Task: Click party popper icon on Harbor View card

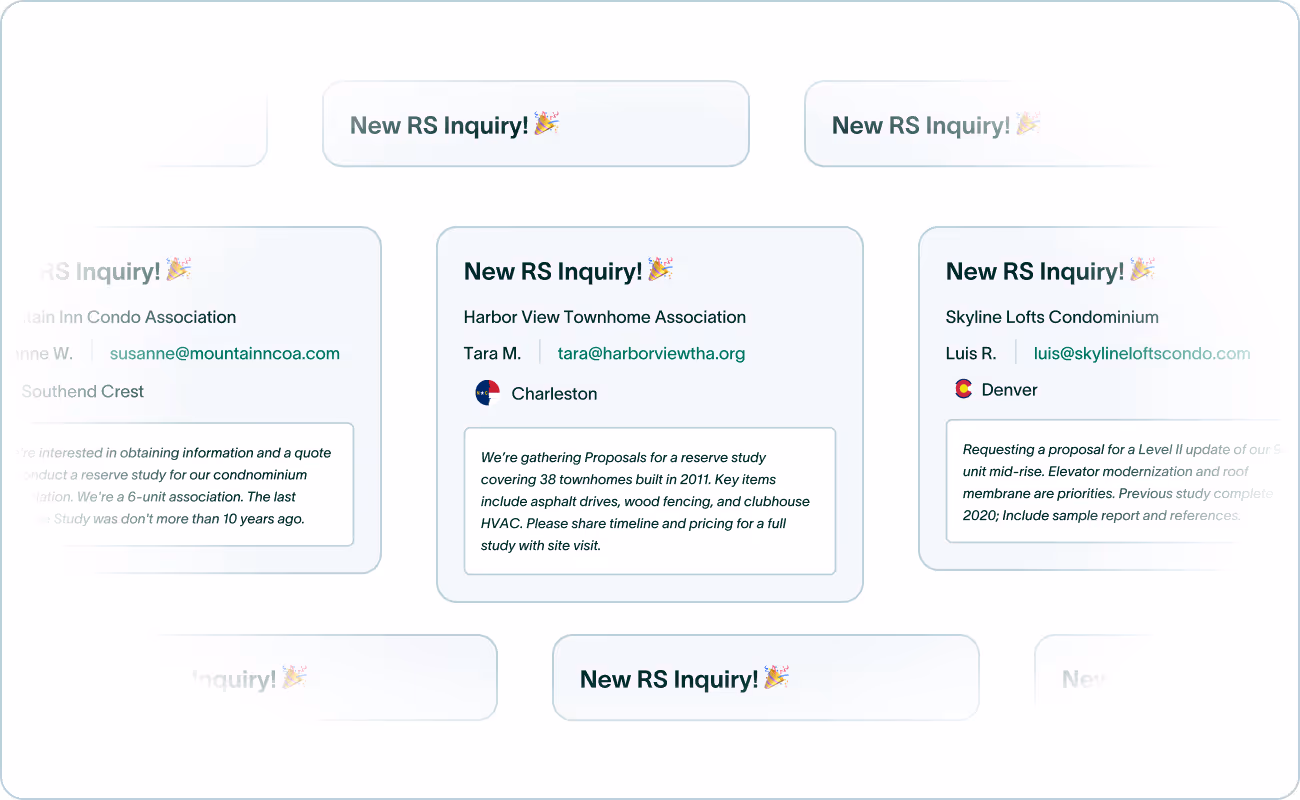Action: click(660, 269)
